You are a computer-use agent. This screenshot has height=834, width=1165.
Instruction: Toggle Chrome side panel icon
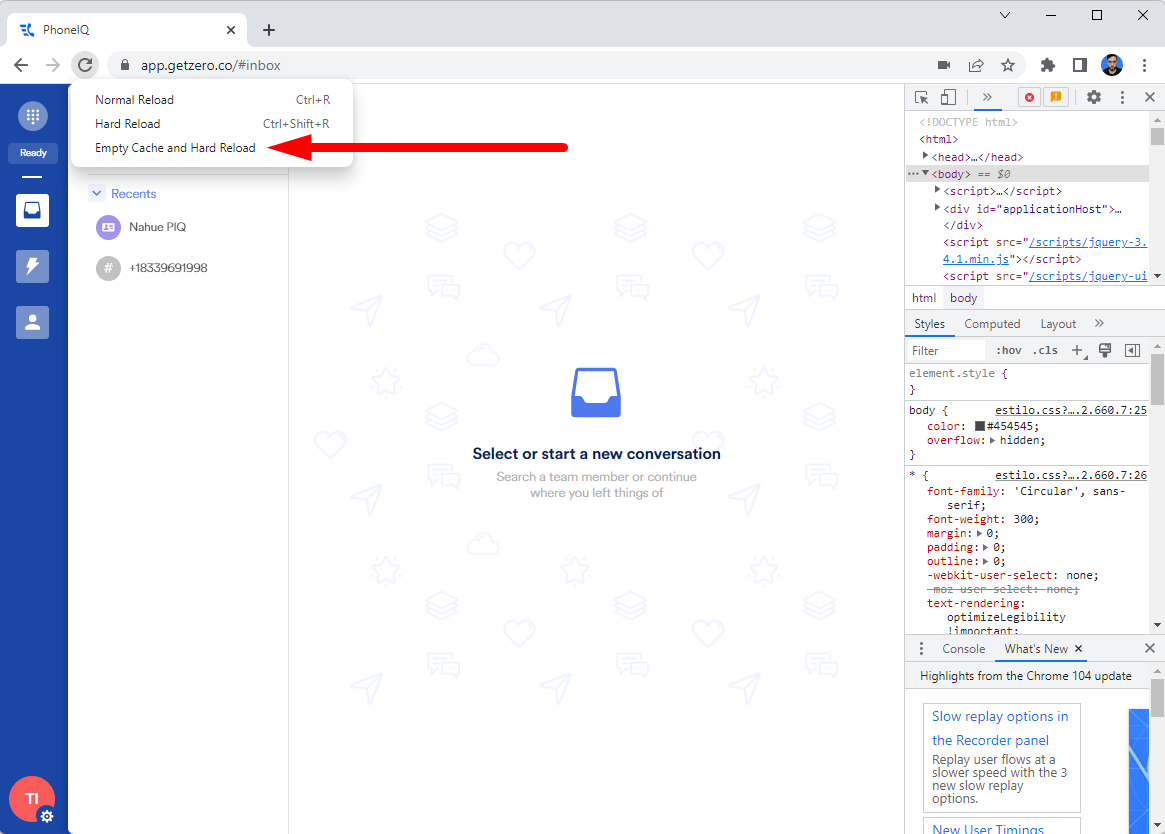tap(1080, 65)
